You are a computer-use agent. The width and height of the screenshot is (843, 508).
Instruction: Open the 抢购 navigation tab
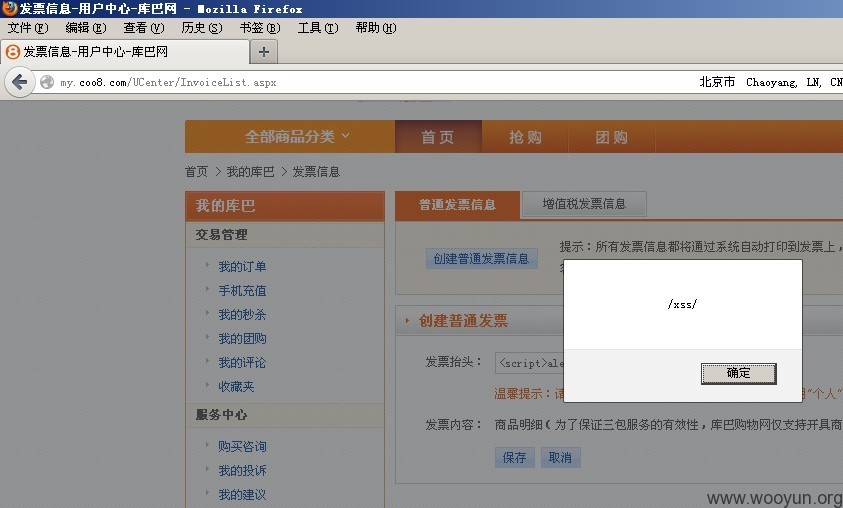(x=525, y=137)
